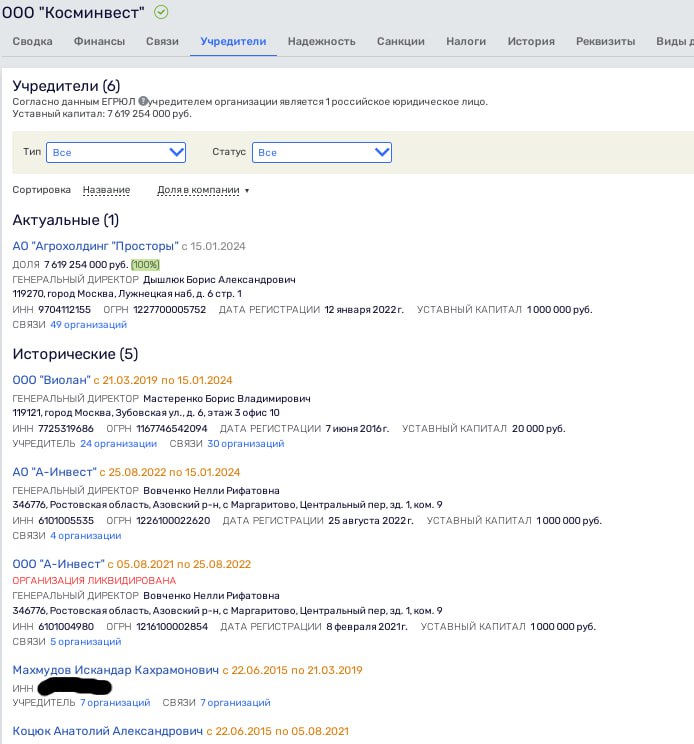The image size is (694, 744).
Task: Go to the Надежность tab
Action: coord(322,41)
